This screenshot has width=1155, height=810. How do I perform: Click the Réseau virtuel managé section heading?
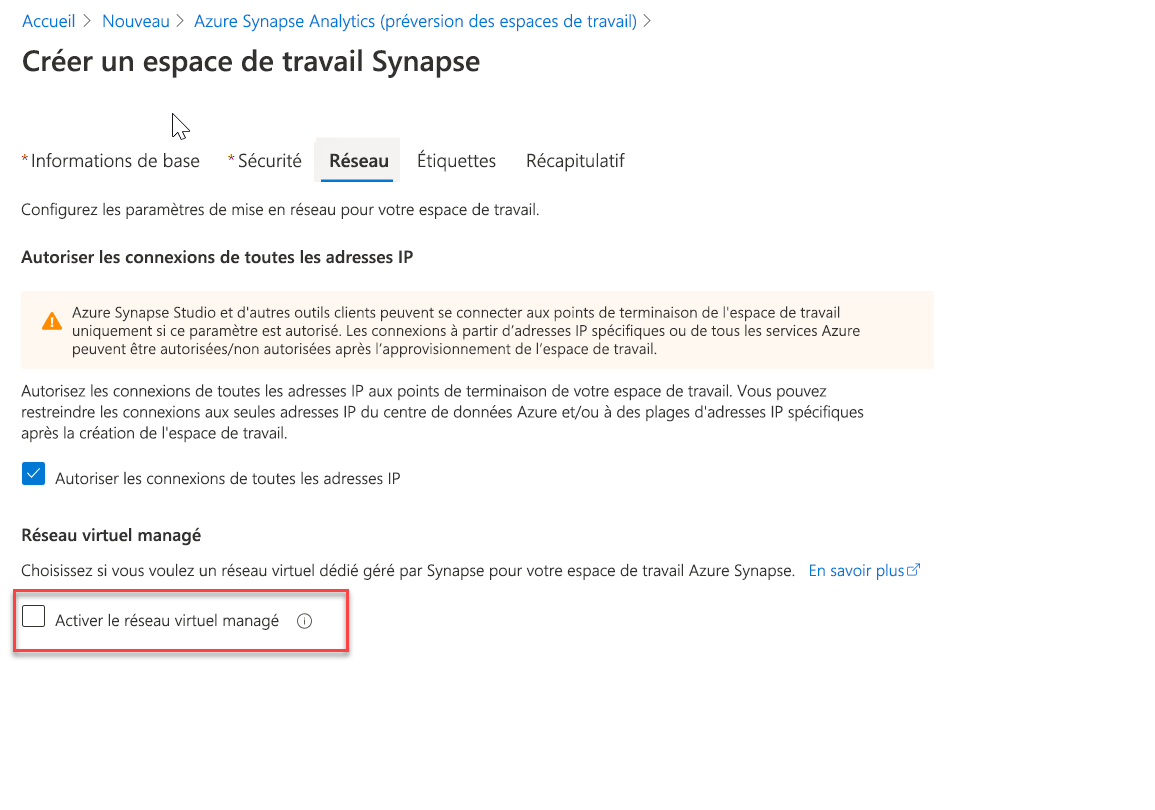coord(111,536)
